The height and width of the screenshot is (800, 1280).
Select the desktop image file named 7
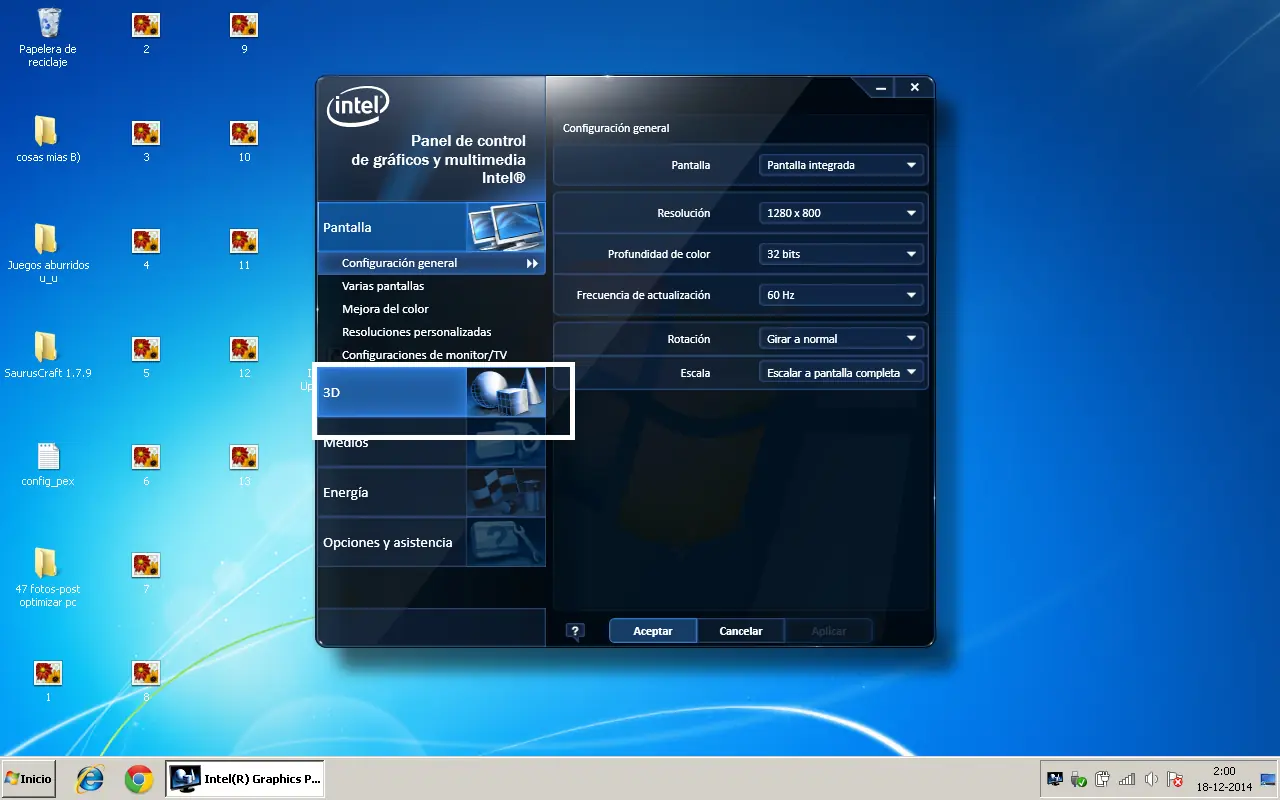pos(146,572)
